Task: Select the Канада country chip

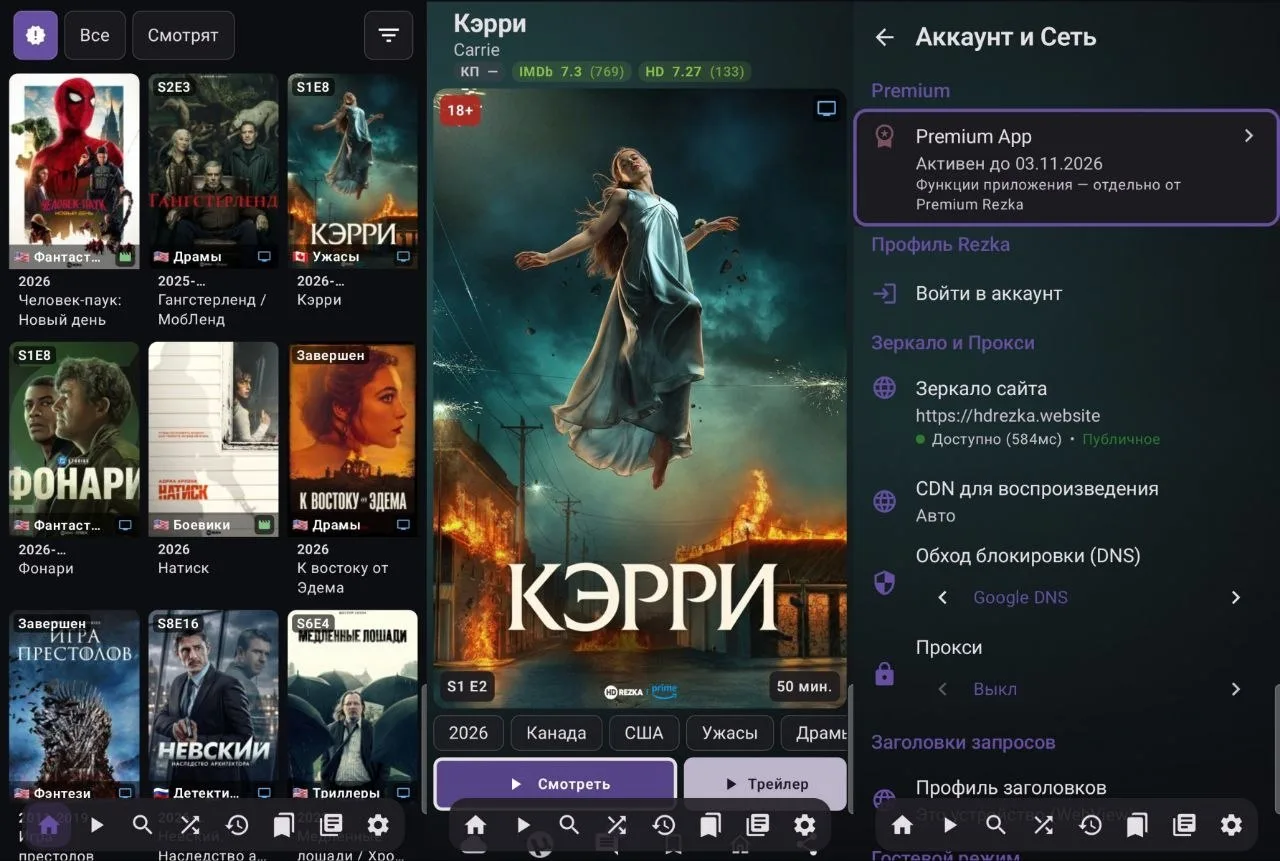Action: coord(556,733)
